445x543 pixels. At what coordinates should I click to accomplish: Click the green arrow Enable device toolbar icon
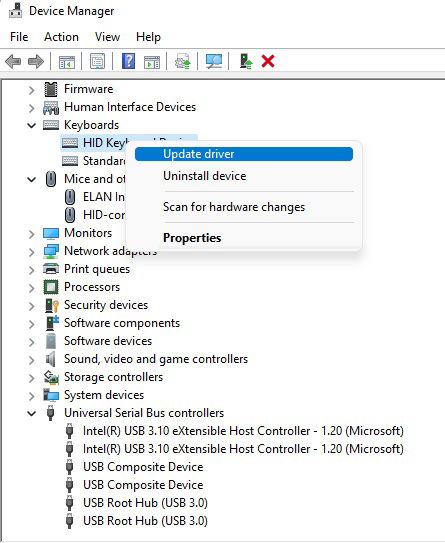click(246, 61)
